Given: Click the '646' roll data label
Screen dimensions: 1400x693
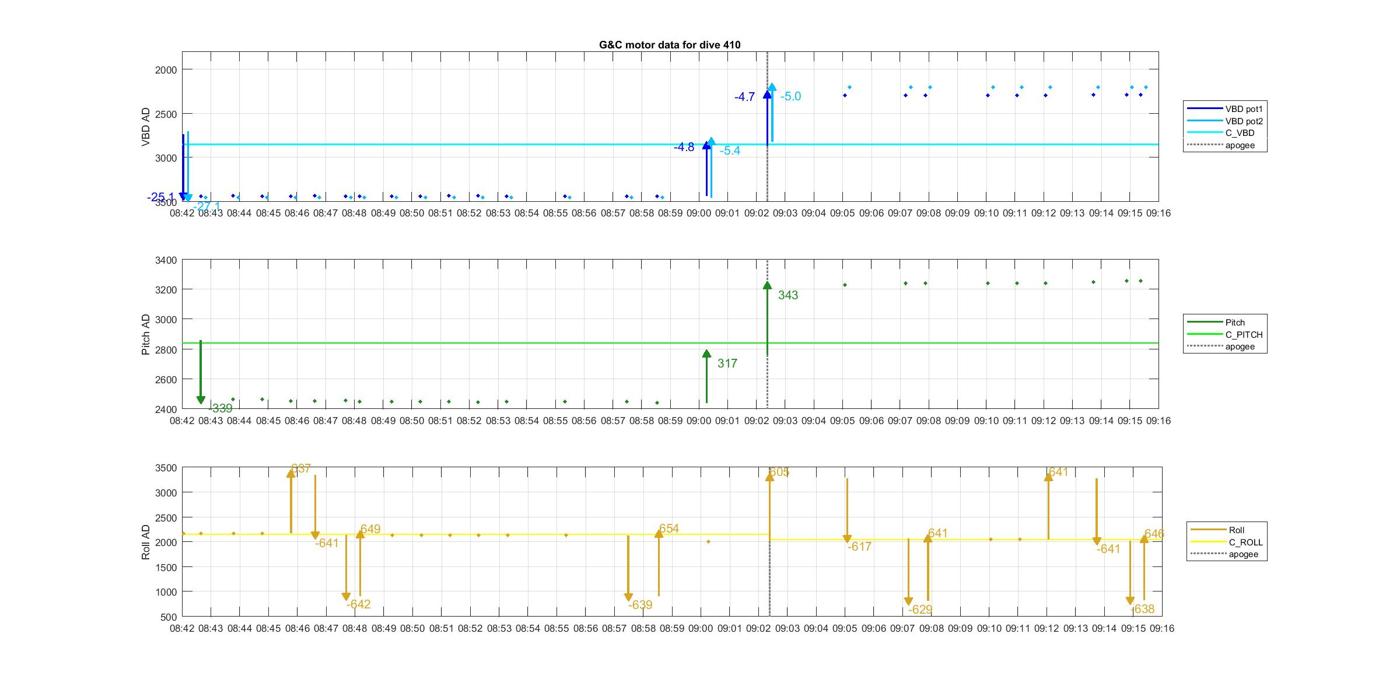Looking at the screenshot, I should point(1154,535).
